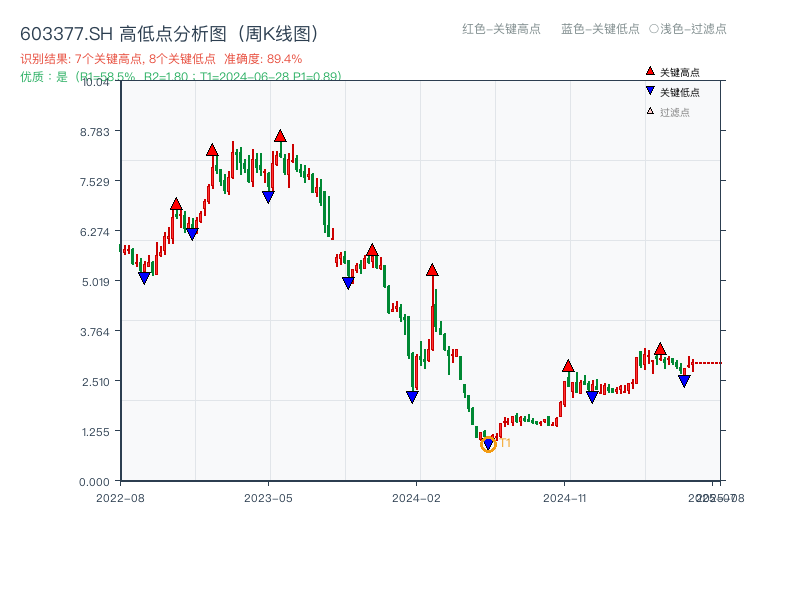Screen dimensions: 800x600
Task: Click the blue 关键低点 legend triangle
Action: pos(650,91)
